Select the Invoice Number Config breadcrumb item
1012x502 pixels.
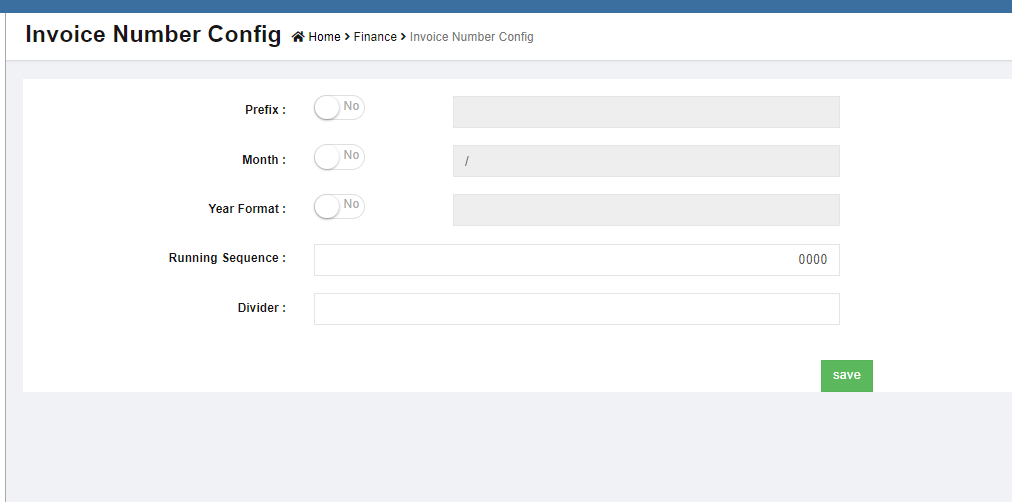point(471,37)
